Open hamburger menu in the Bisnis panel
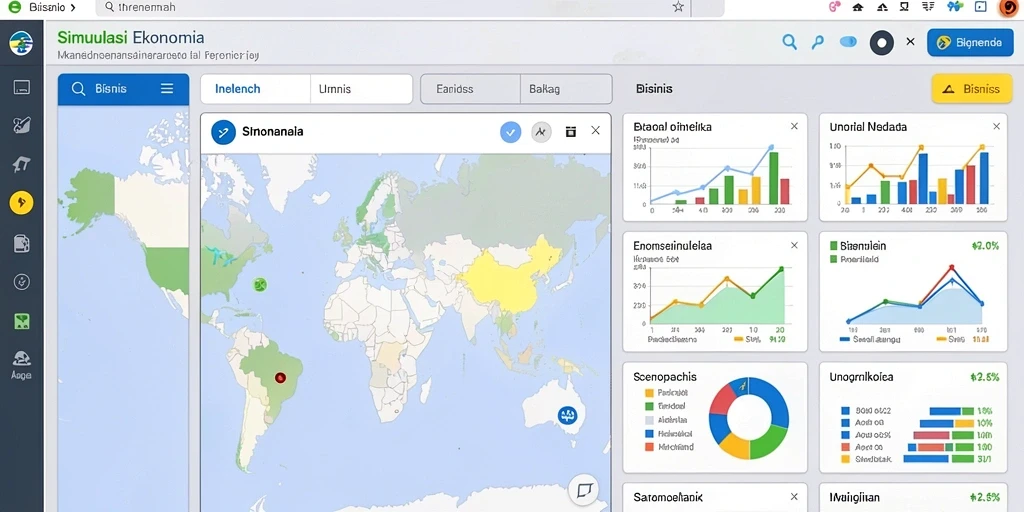1024x512 pixels. (x=167, y=88)
